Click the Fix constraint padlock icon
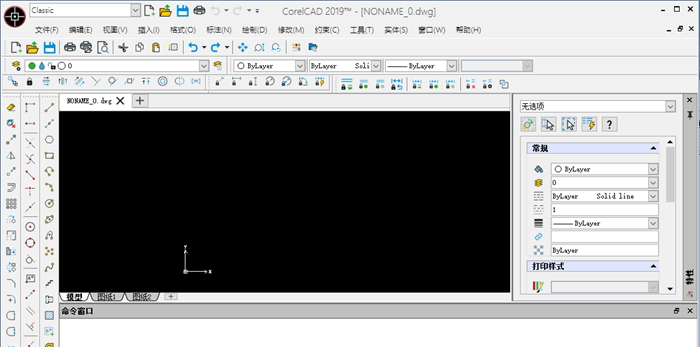The width and height of the screenshot is (700, 360). 29,82
